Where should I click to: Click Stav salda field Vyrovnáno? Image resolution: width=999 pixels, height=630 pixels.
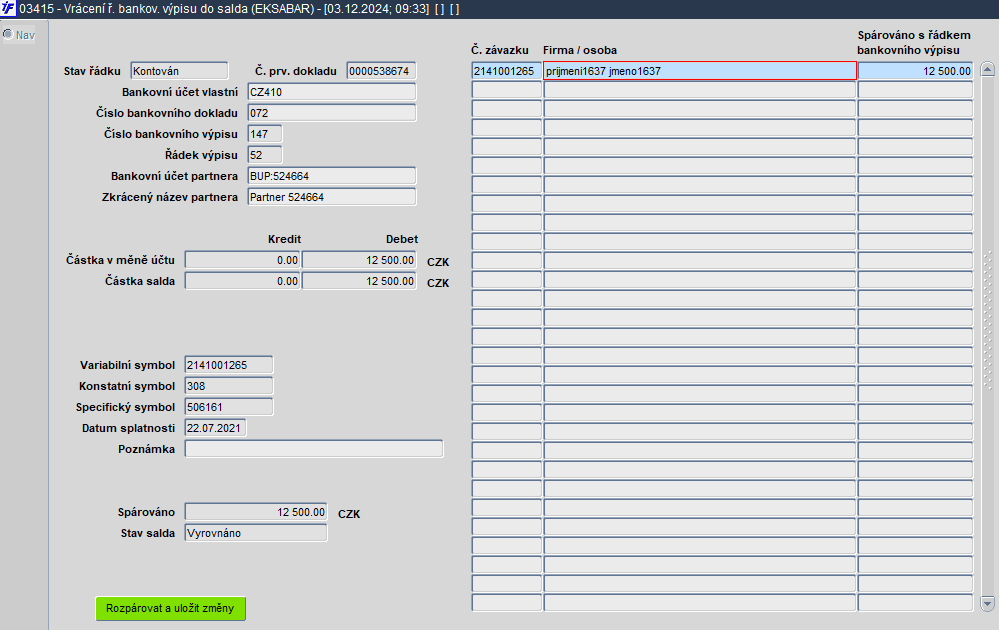pos(256,533)
